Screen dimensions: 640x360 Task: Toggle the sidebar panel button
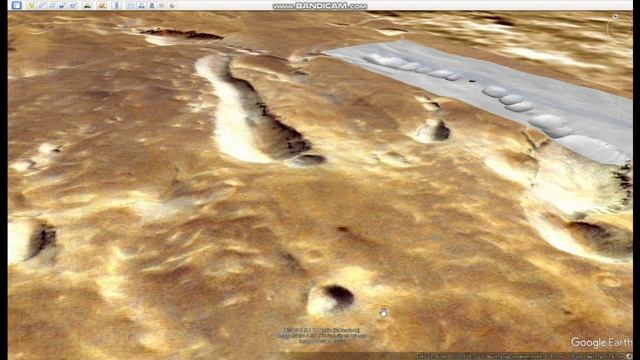coord(16,5)
